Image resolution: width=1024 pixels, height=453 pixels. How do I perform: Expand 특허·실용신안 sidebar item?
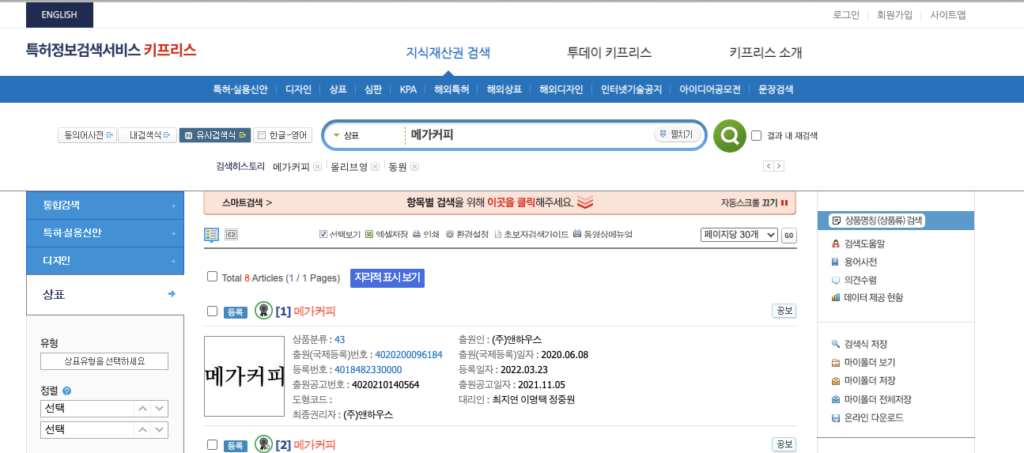[x=104, y=233]
